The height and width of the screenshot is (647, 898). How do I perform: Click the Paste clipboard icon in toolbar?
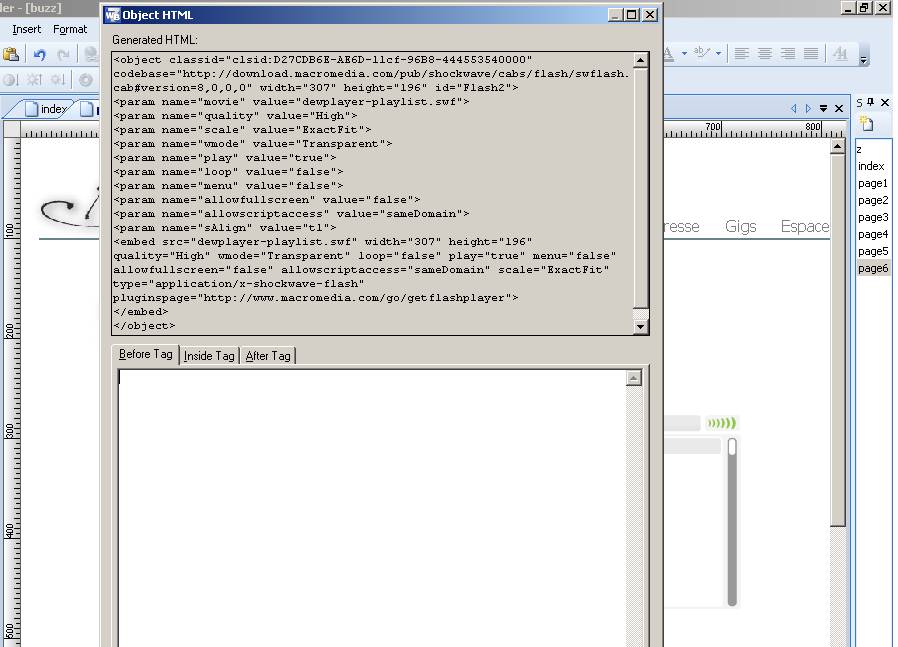coord(11,54)
